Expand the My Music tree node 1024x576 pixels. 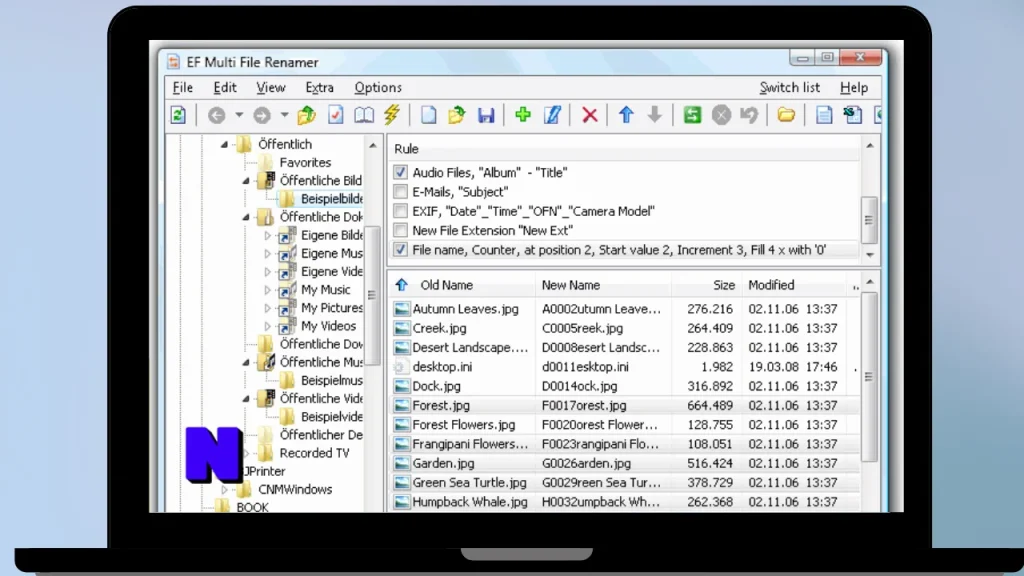tap(267, 290)
